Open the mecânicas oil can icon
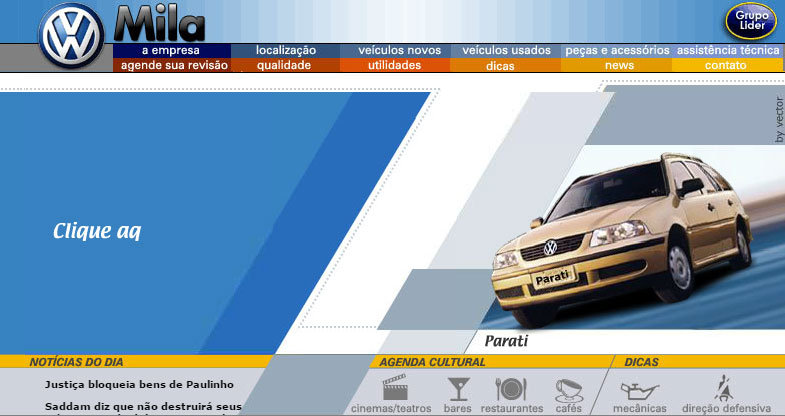785x416 pixels. [639, 390]
